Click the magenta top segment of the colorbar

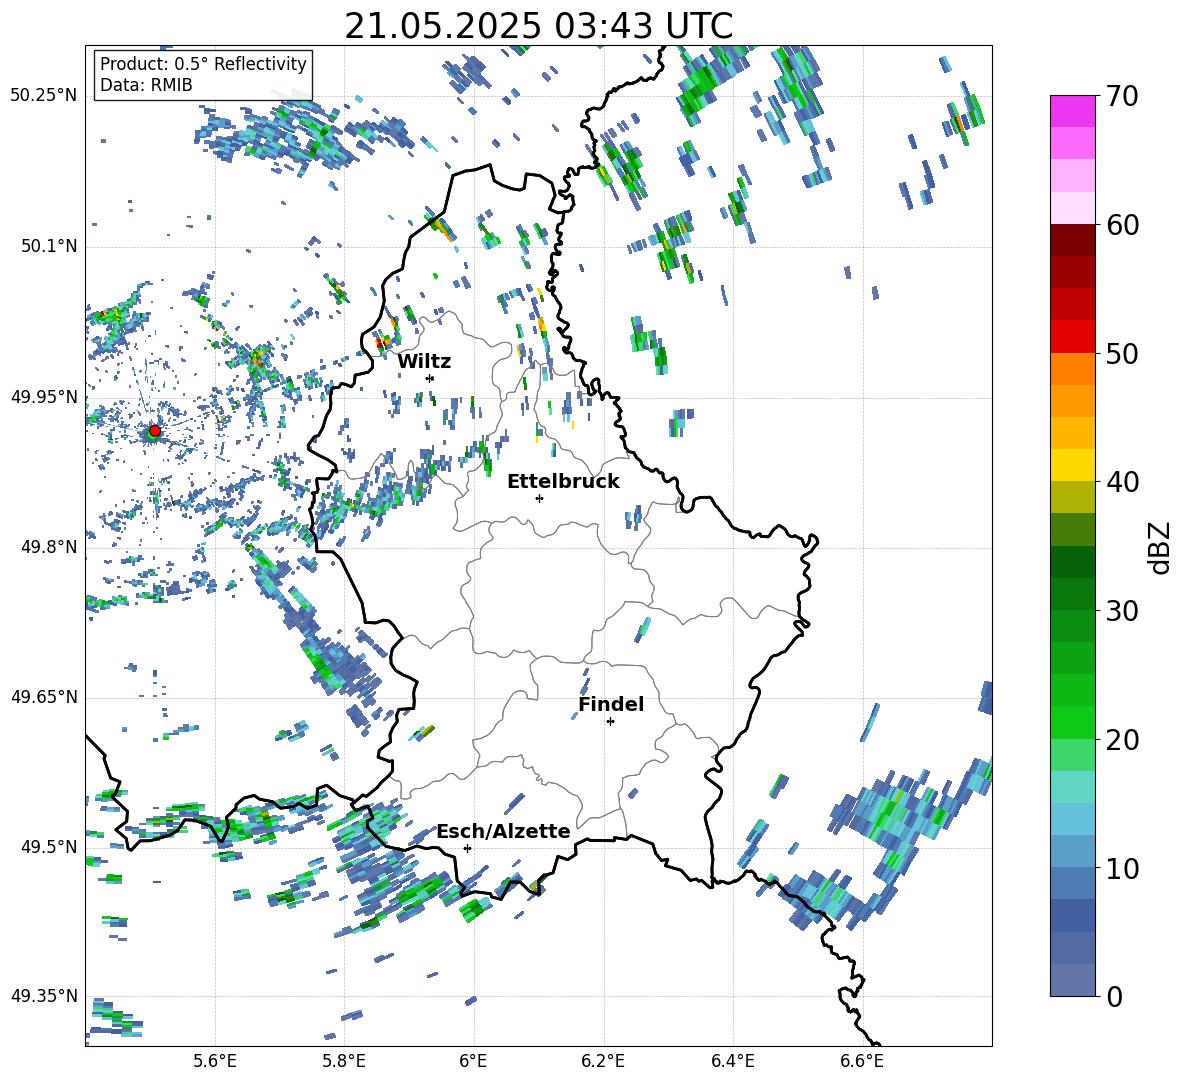tap(1072, 111)
